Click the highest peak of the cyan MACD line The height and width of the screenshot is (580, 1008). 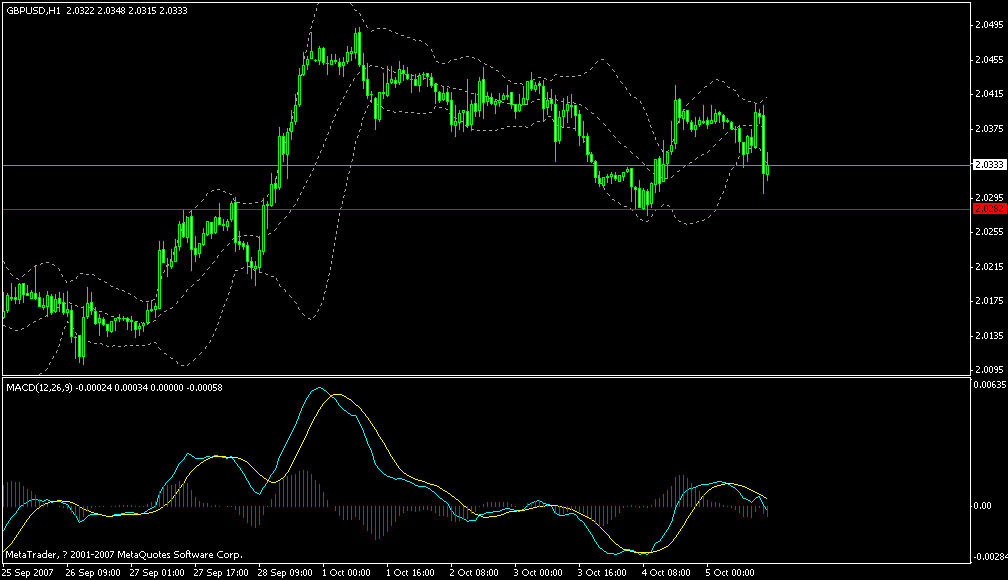[x=319, y=388]
